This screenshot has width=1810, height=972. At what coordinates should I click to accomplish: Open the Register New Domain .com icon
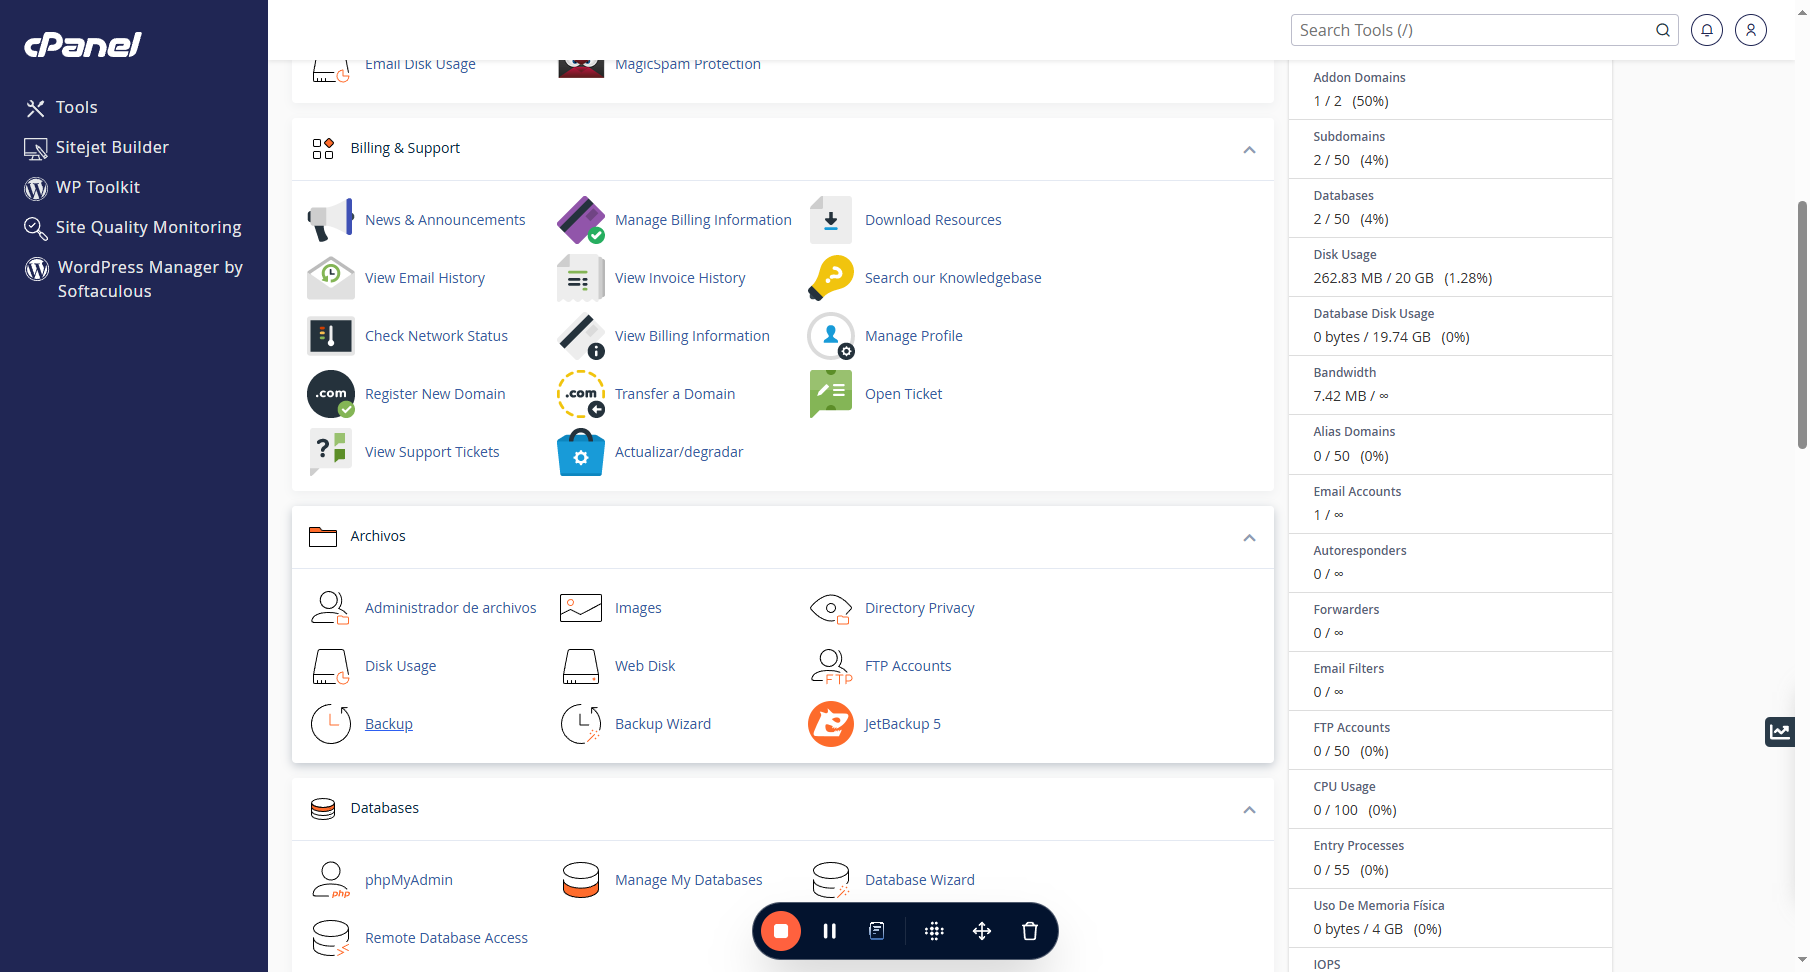331,394
